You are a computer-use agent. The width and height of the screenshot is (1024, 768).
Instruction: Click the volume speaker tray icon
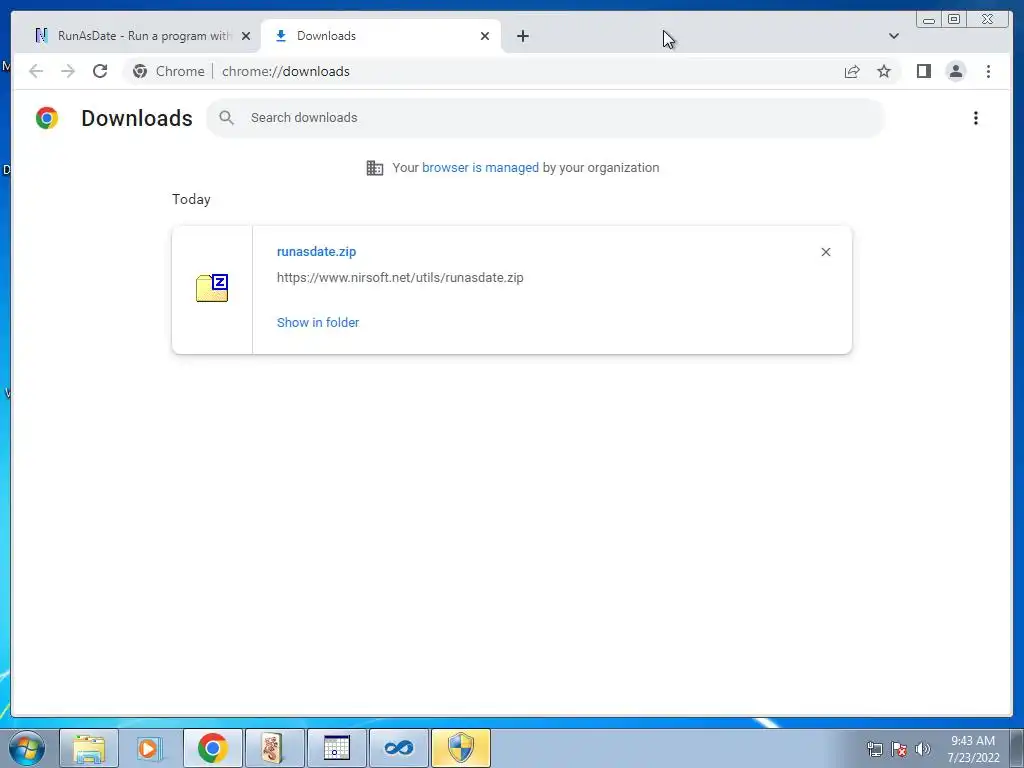tap(923, 749)
